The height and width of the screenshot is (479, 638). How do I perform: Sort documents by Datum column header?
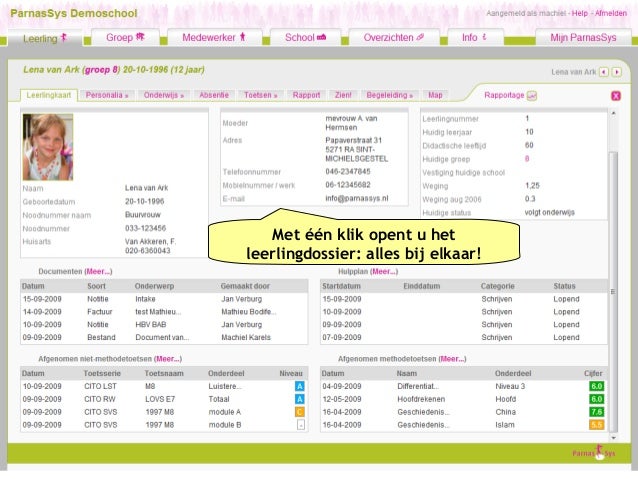pos(33,286)
